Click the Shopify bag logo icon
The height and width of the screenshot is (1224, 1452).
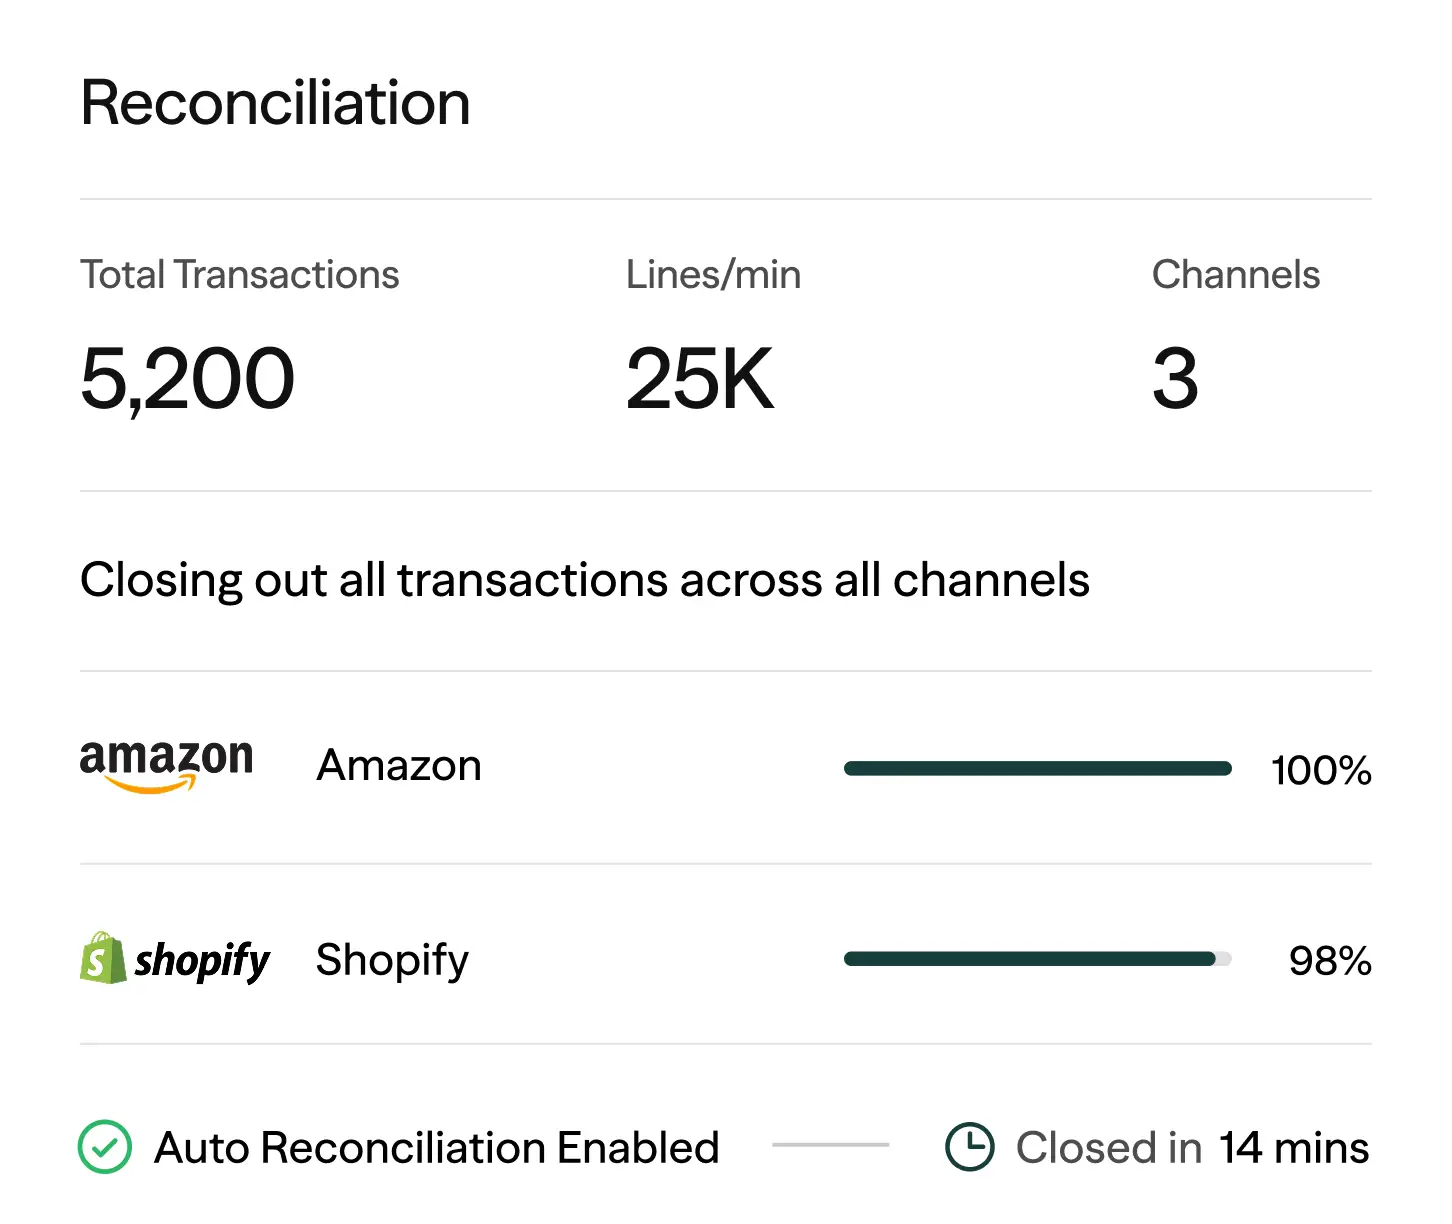coord(102,959)
